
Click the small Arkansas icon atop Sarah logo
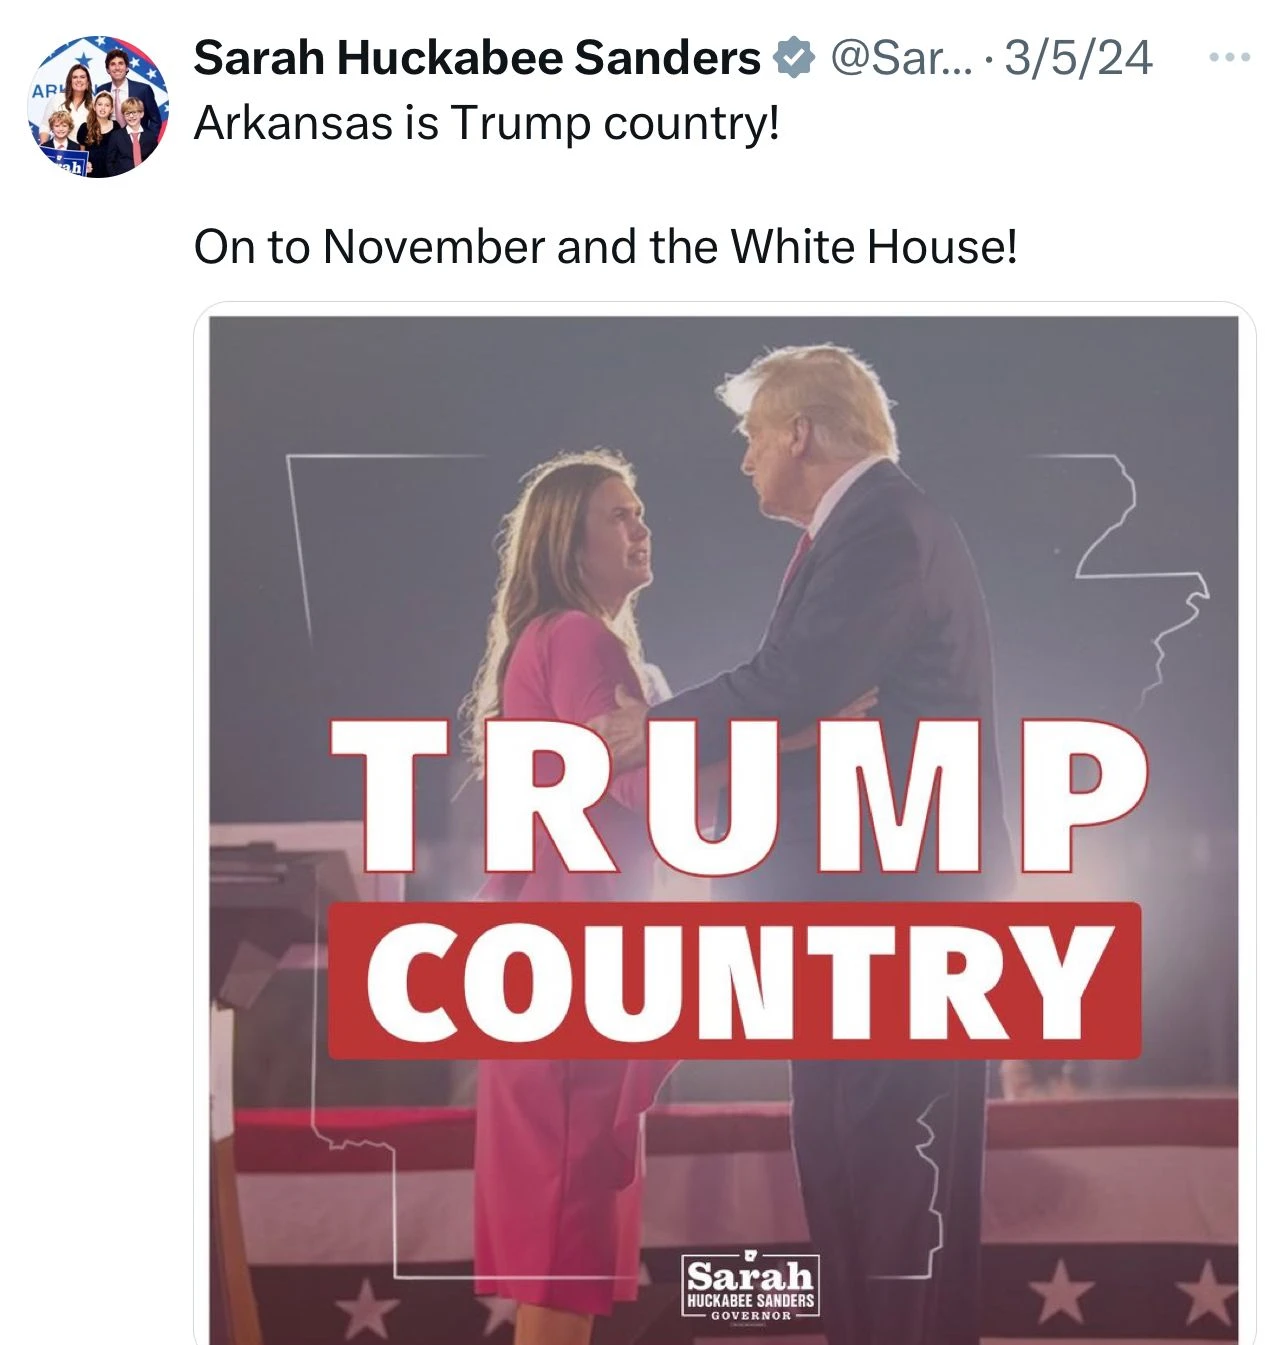[x=750, y=1255]
